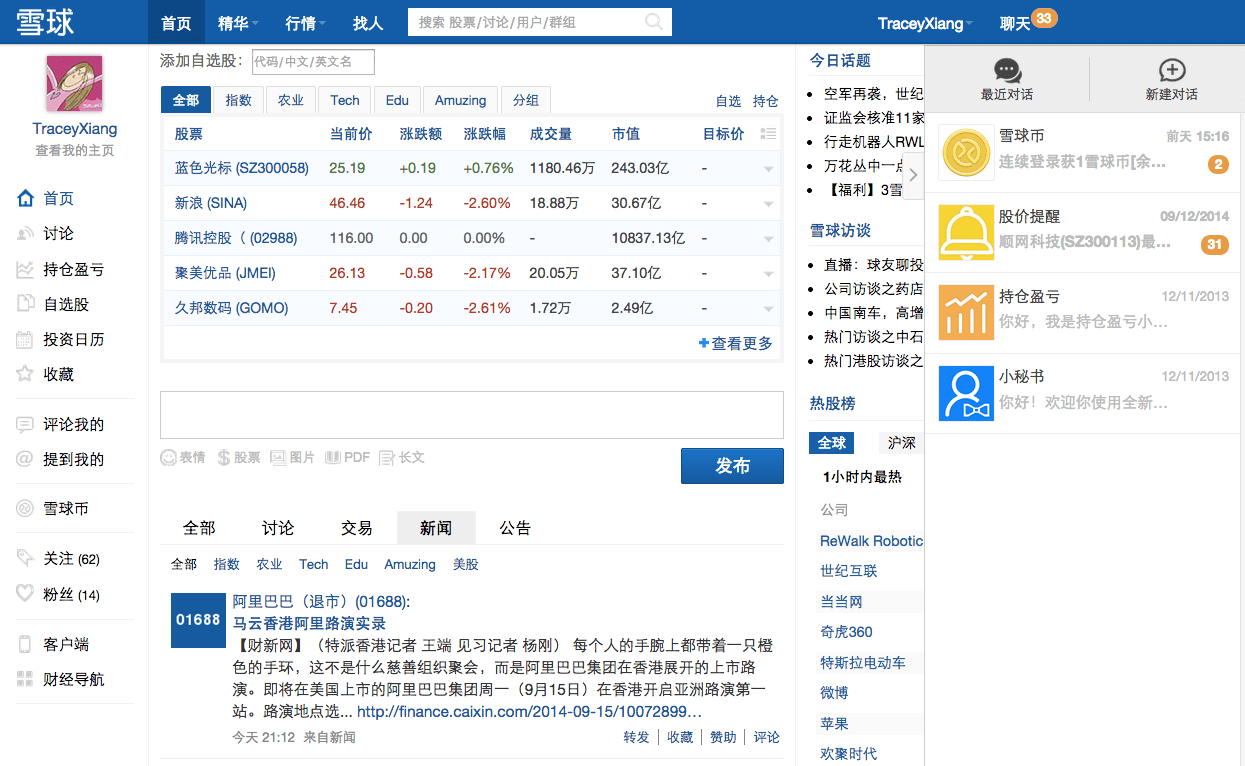The height and width of the screenshot is (766, 1245).
Task: Open 投资日历 in left sidebar
Action: pos(60,339)
